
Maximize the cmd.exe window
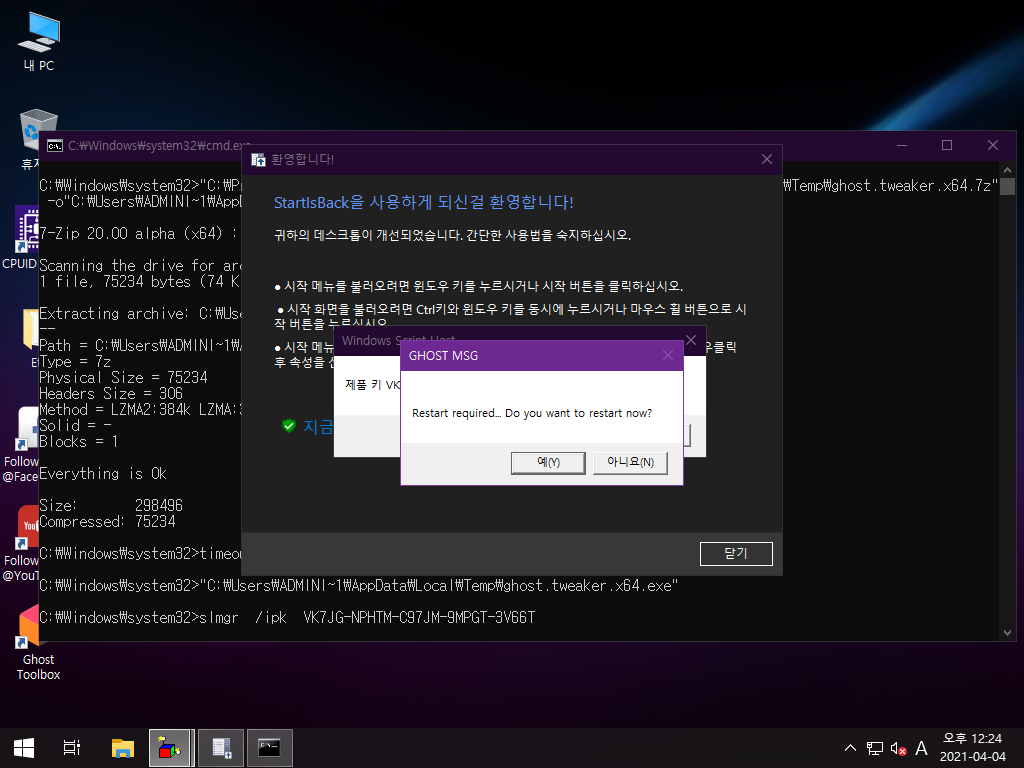pos(947,145)
